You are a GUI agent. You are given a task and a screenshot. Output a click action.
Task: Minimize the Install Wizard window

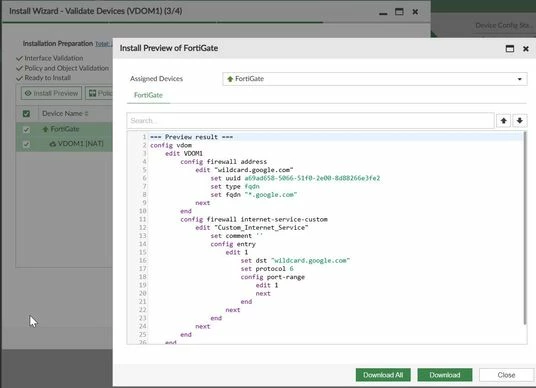(x=383, y=13)
